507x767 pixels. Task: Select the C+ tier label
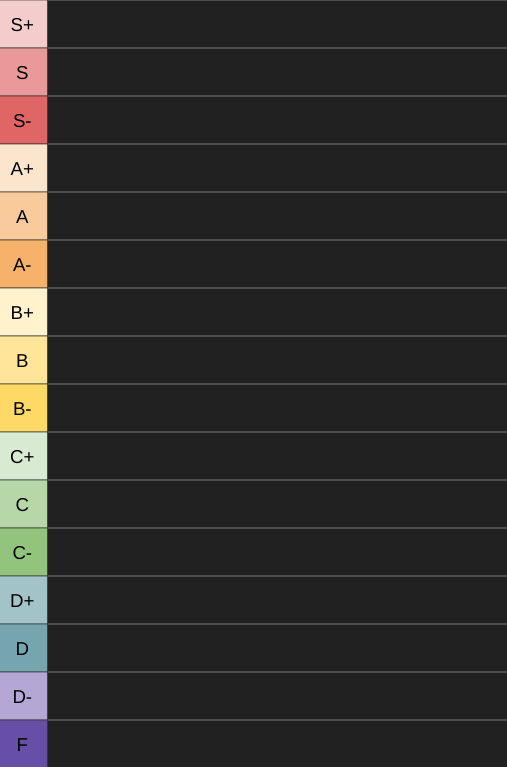click(23, 455)
